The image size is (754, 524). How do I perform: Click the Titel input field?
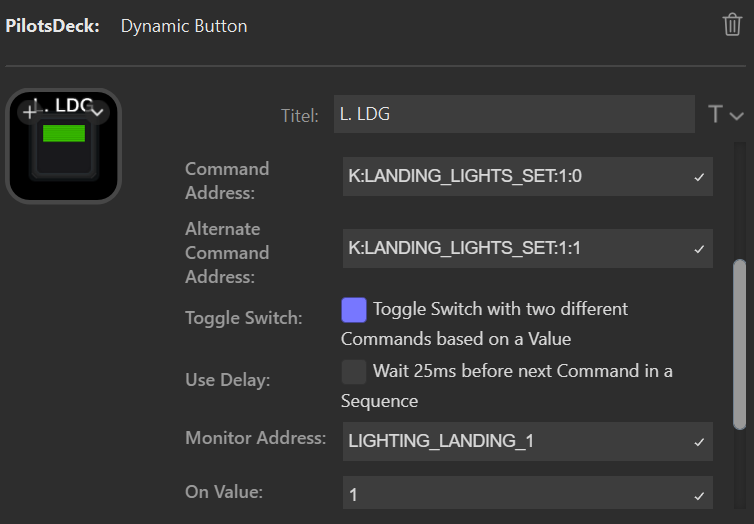tap(516, 115)
